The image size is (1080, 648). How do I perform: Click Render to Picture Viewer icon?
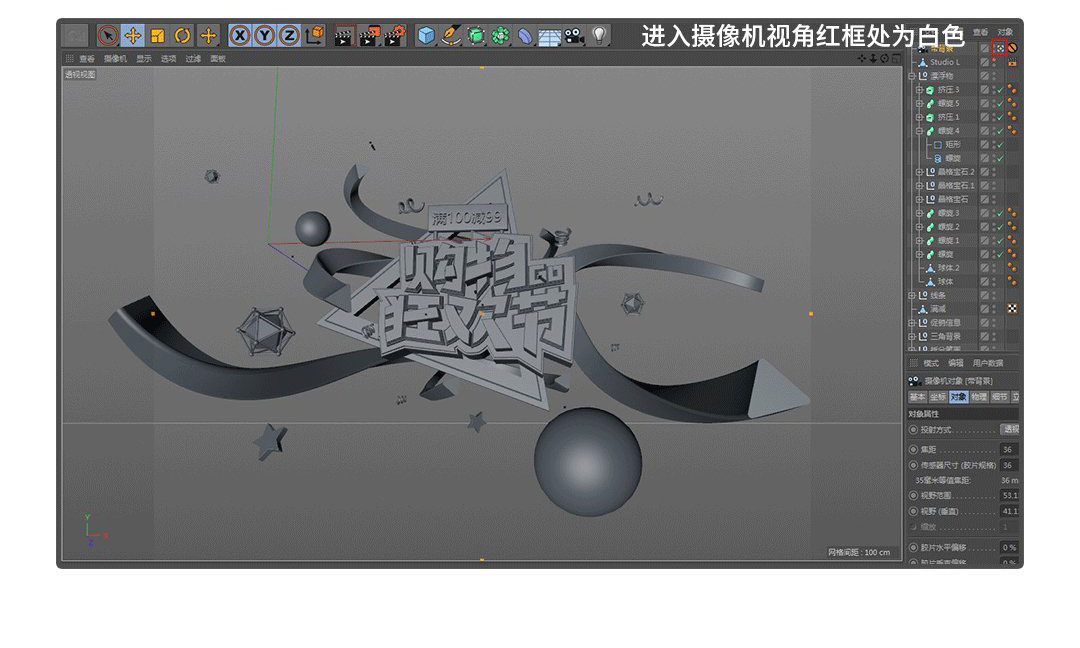point(368,36)
